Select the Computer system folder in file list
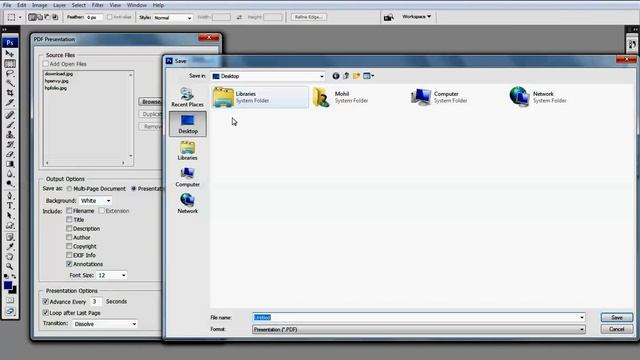The height and width of the screenshot is (360, 640). [440, 97]
